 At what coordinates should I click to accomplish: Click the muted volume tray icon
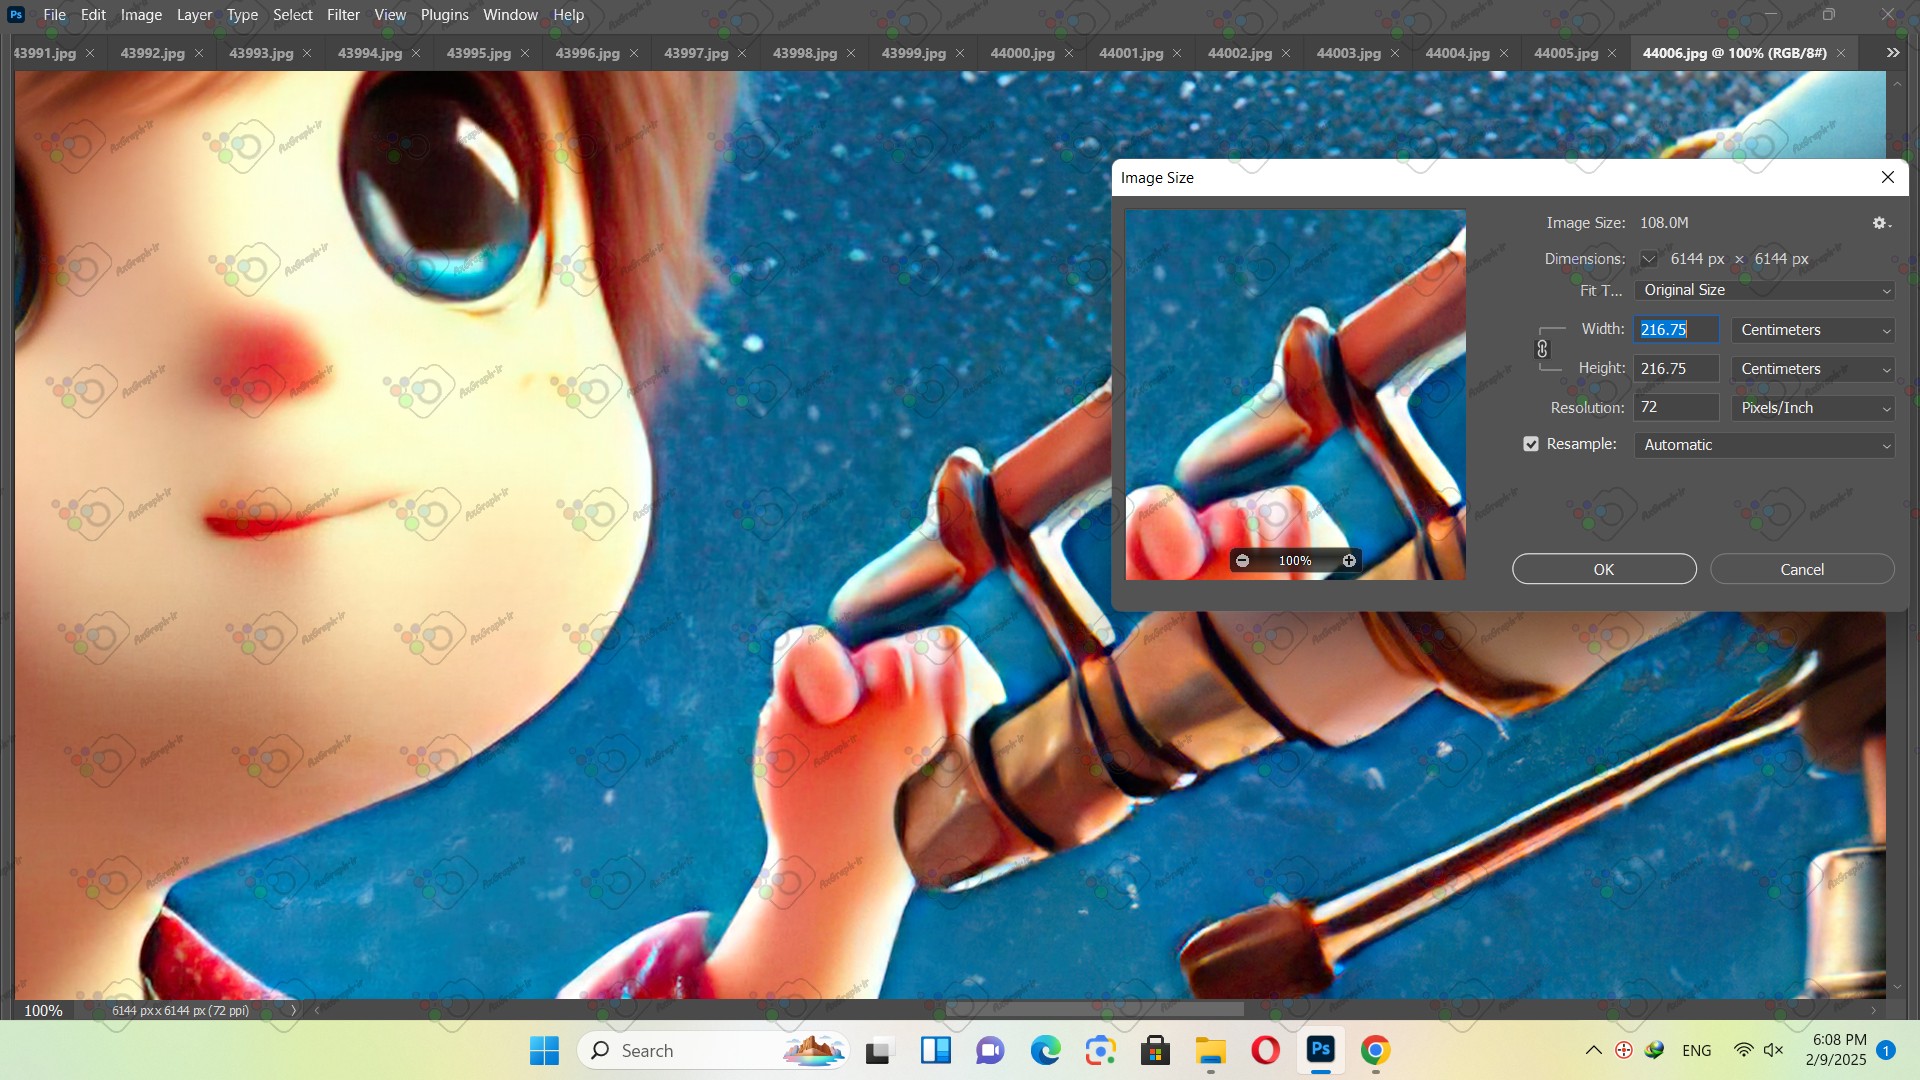pos(1774,1050)
